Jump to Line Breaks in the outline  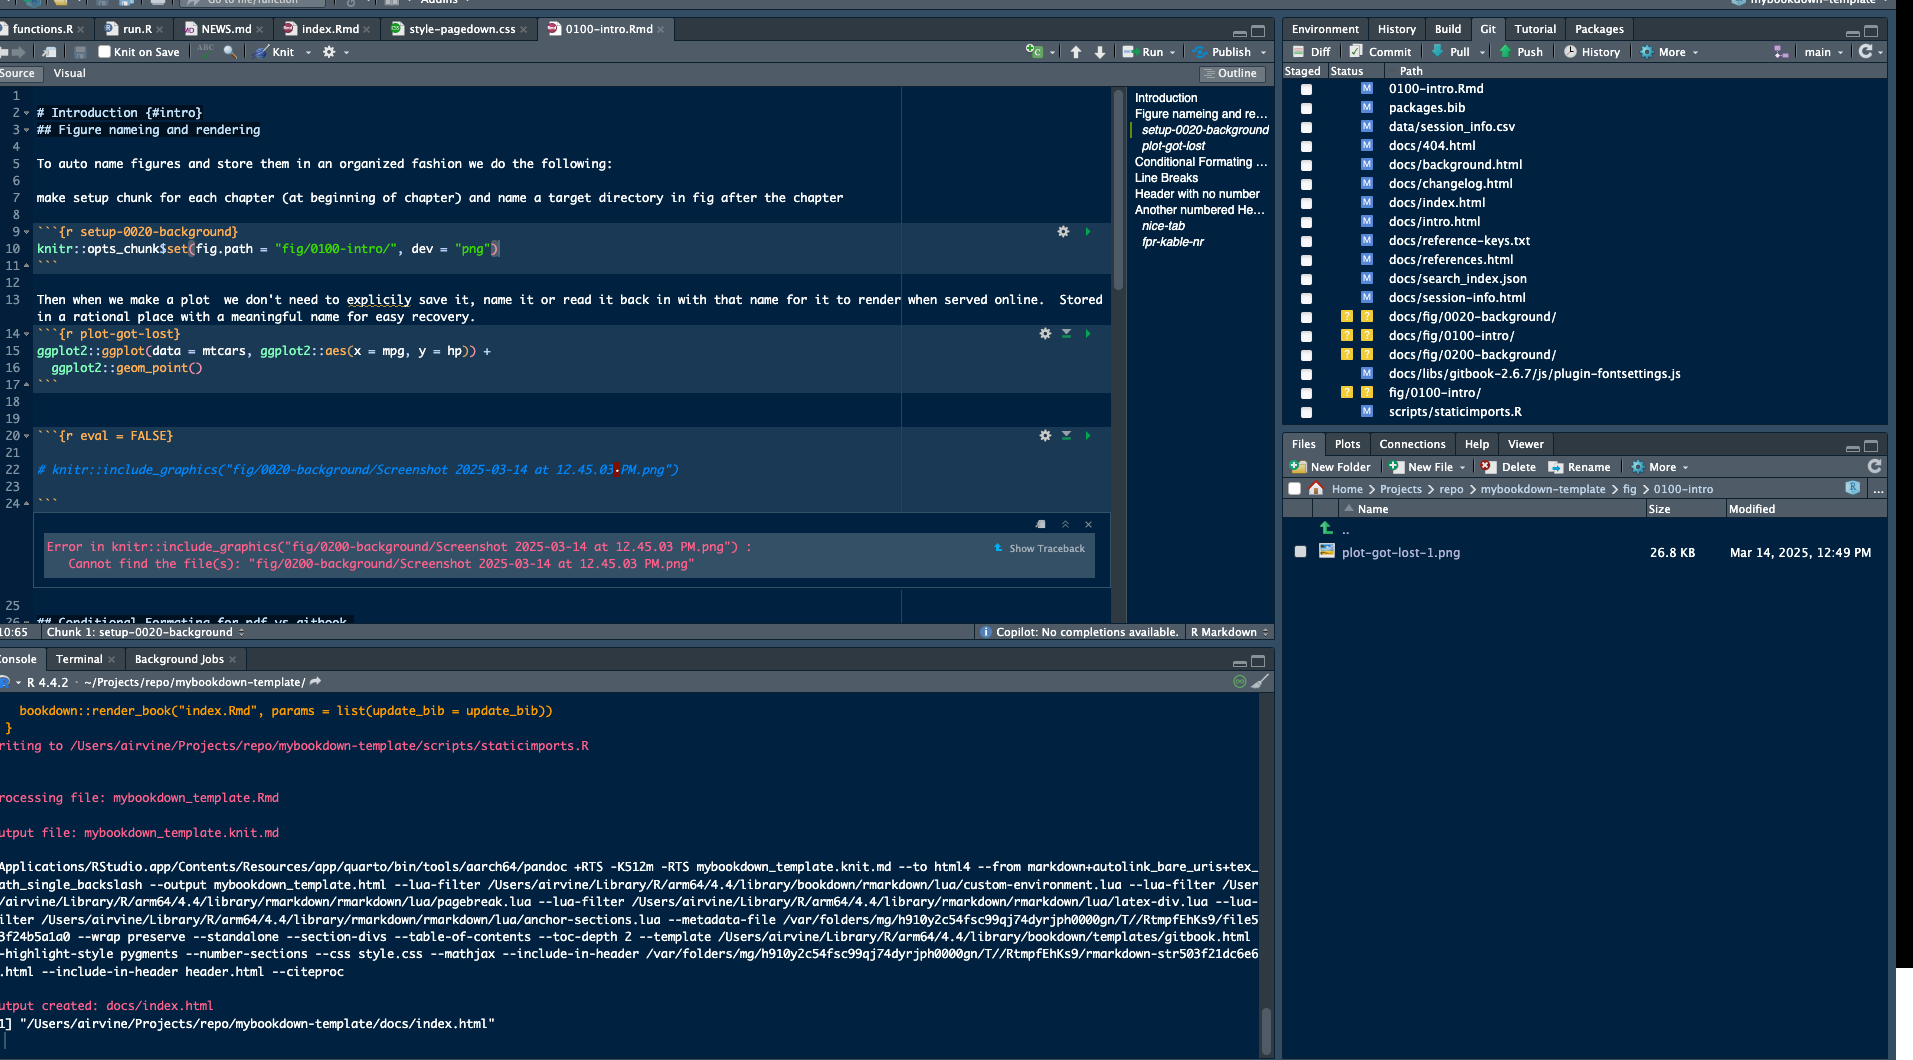(1166, 178)
